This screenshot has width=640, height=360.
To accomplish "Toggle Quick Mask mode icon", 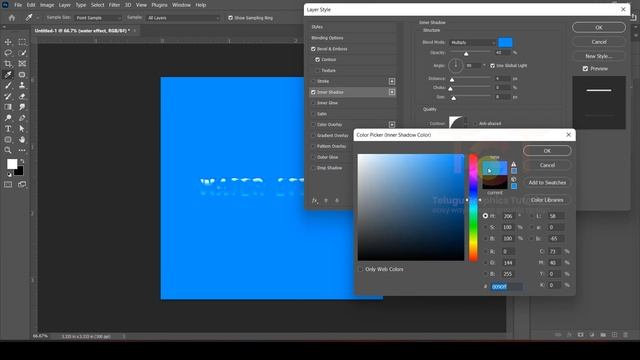I will [x=8, y=184].
